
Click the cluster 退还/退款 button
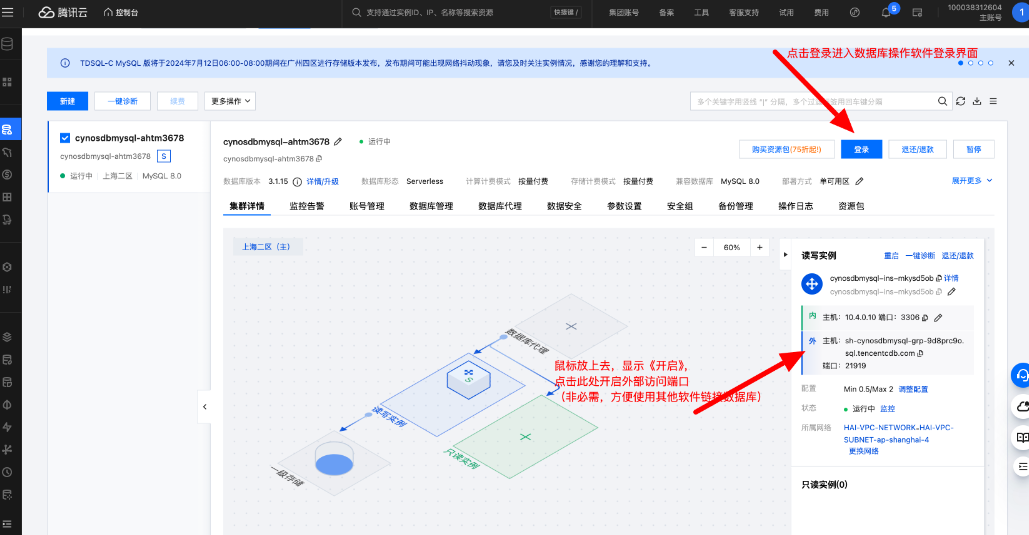pyautogui.click(x=917, y=150)
